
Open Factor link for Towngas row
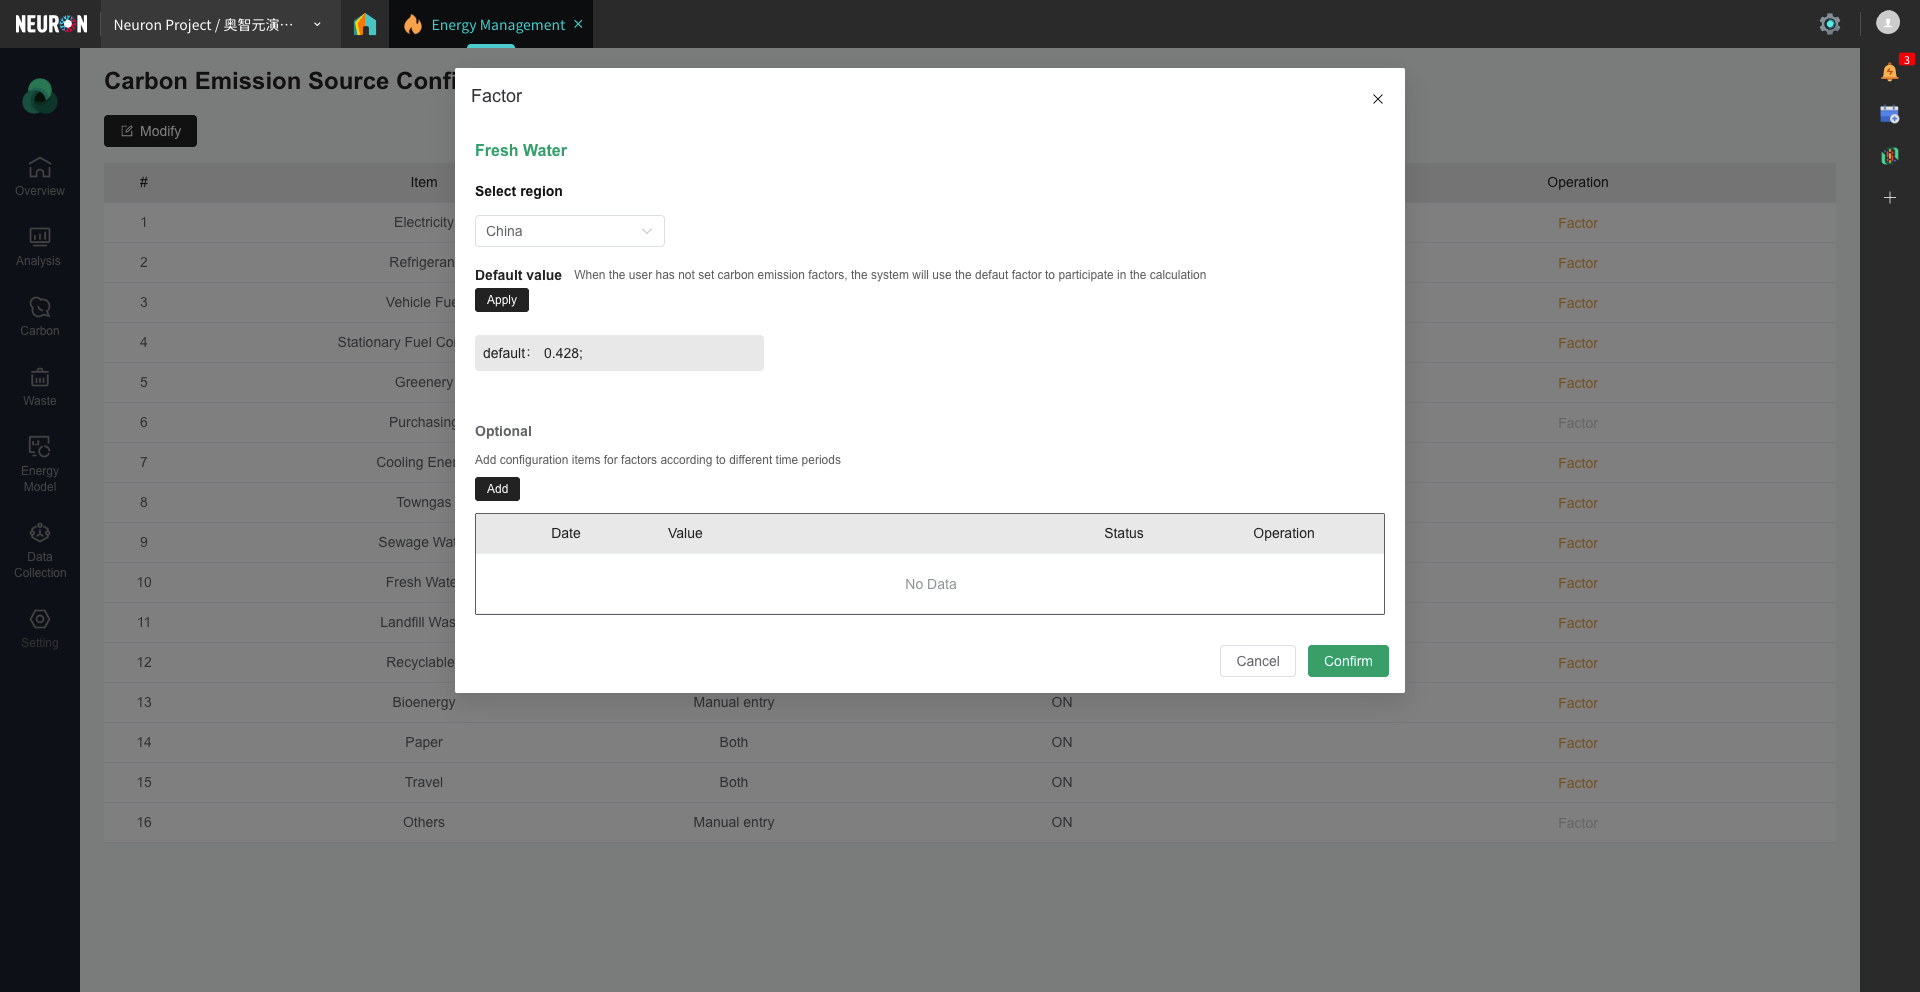[1578, 503]
